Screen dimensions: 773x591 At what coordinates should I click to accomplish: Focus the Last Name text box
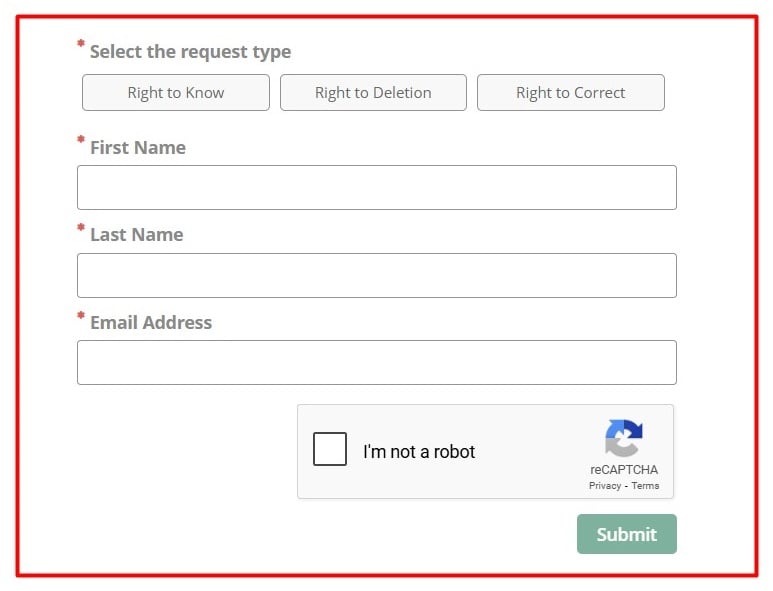[x=376, y=275]
